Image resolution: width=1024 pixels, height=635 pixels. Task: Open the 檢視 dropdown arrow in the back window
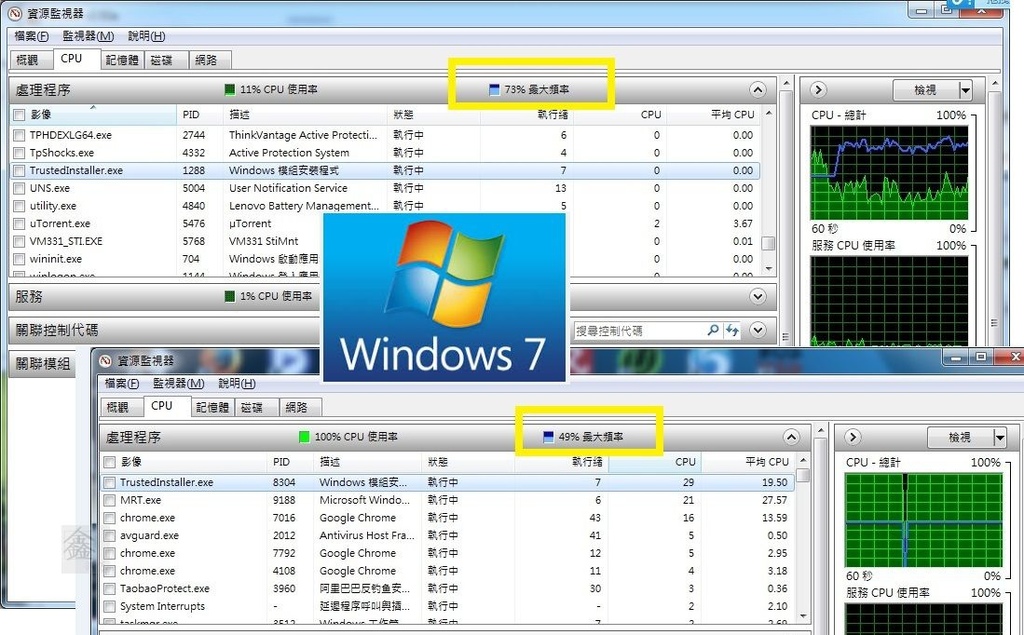pos(965,90)
